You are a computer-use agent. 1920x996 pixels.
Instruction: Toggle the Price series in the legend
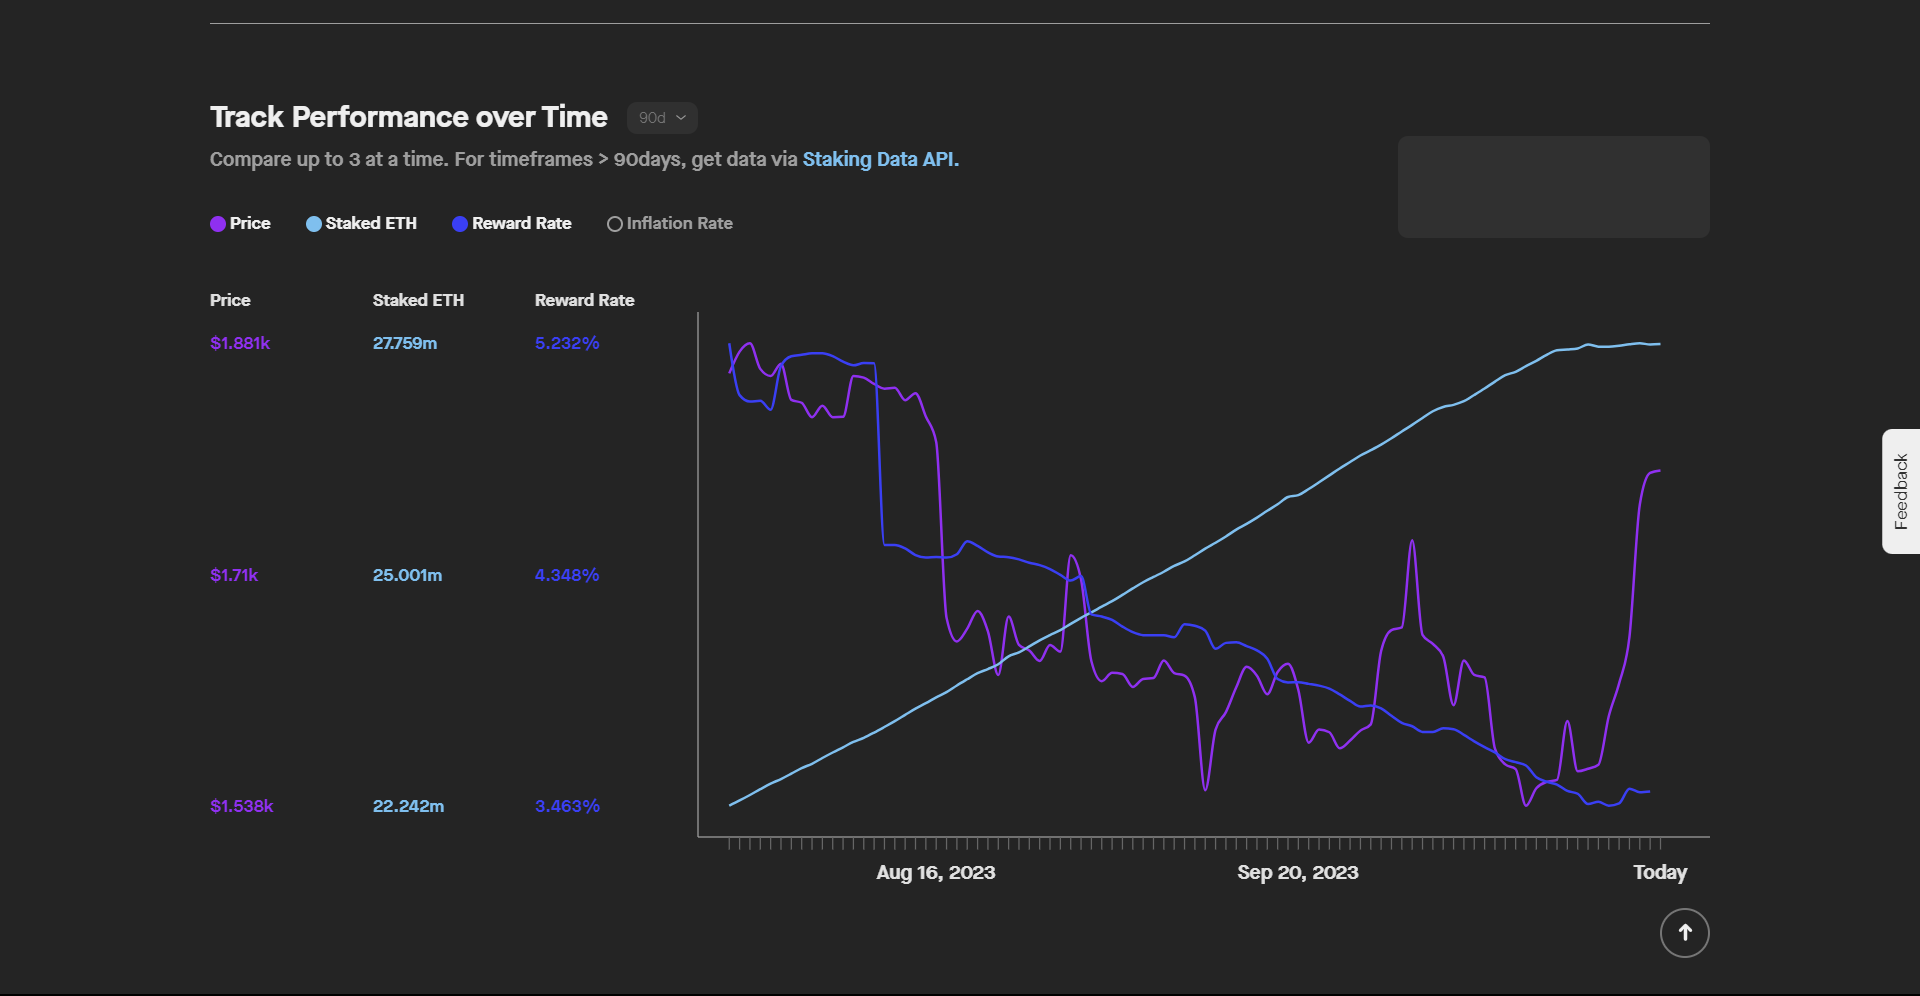(240, 224)
